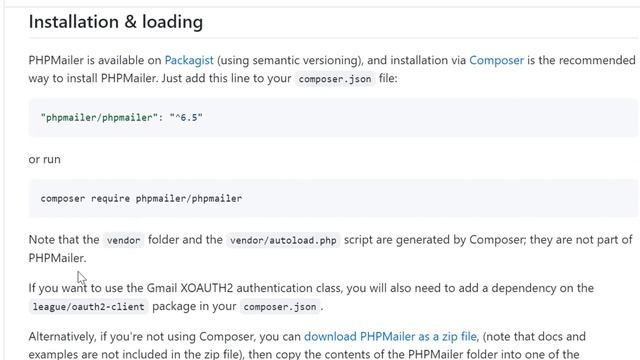Click the composer.json code after "package in your"
Viewport: 640px width, 360px height.
point(280,307)
